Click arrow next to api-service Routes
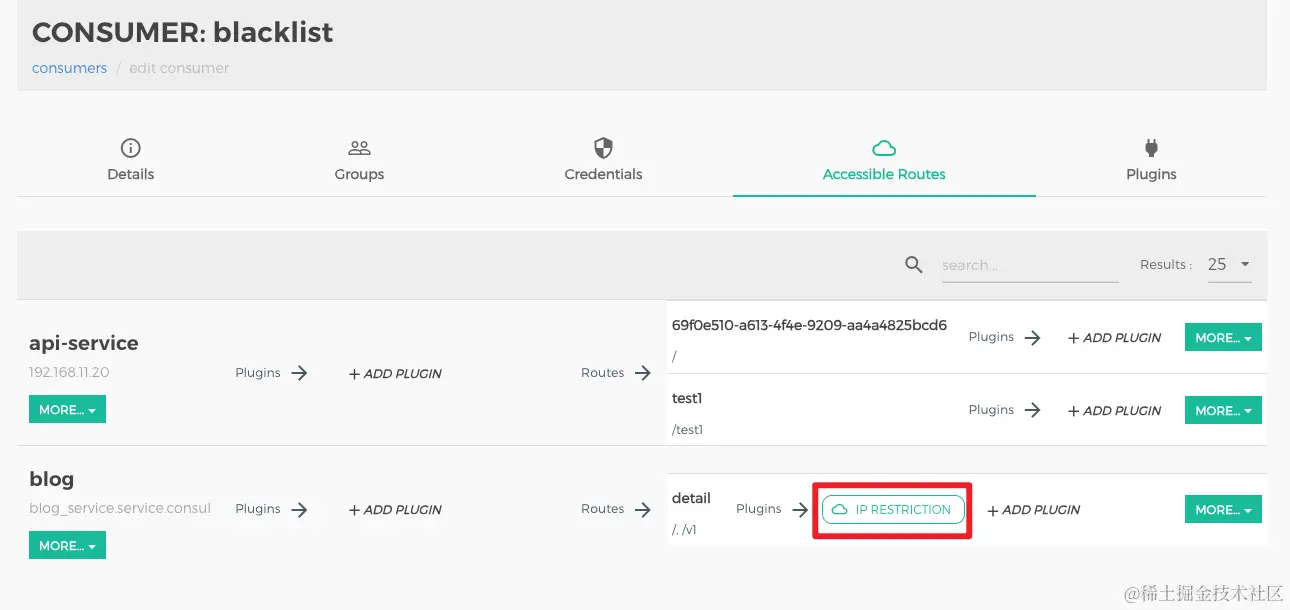1290x610 pixels. (x=642, y=373)
